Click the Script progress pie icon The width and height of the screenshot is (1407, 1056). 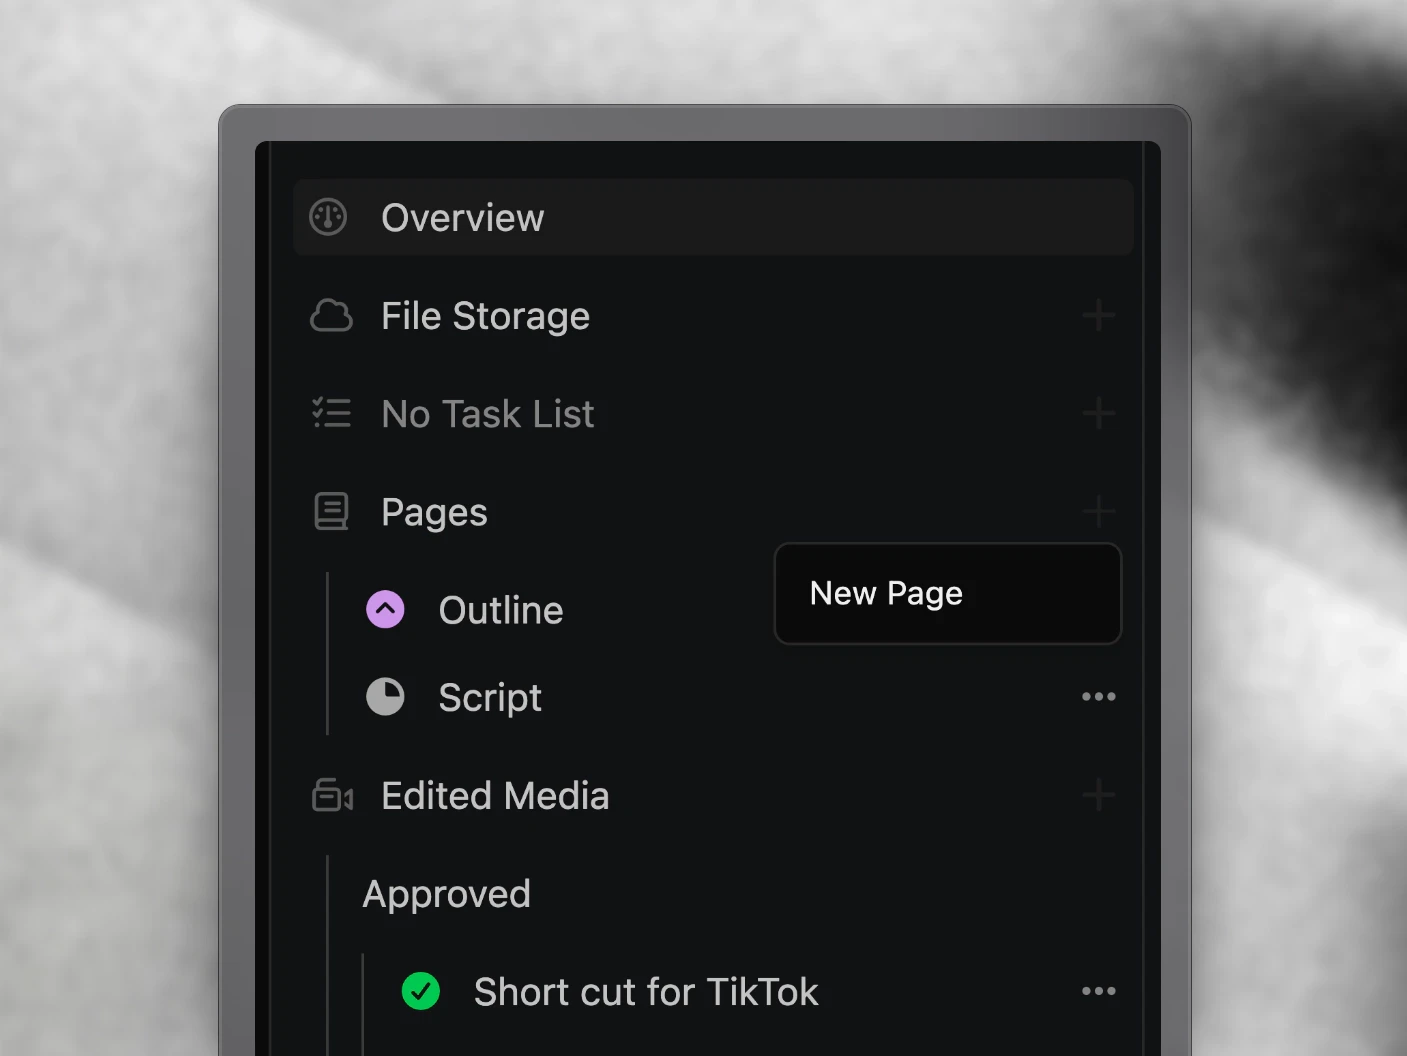click(x=385, y=697)
